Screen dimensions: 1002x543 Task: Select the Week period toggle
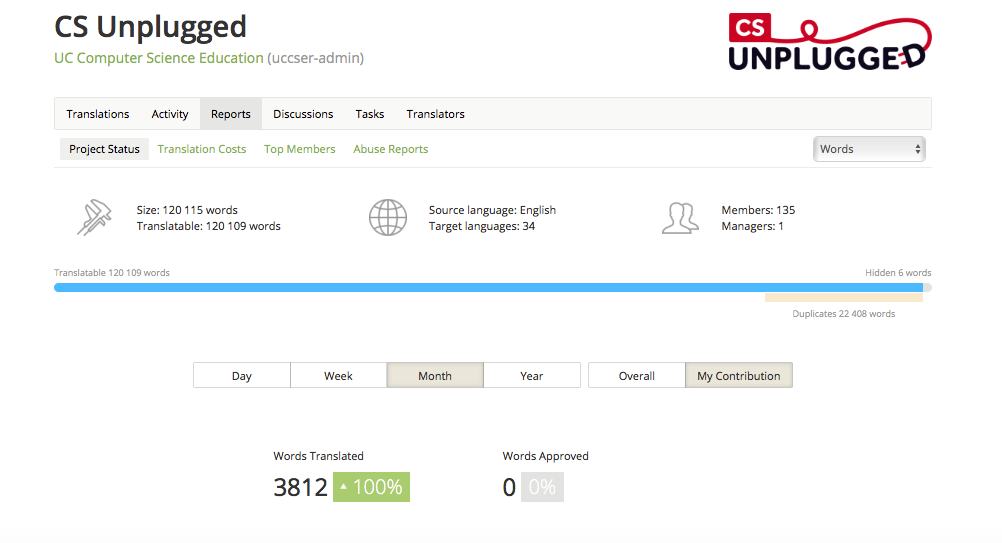click(x=338, y=376)
